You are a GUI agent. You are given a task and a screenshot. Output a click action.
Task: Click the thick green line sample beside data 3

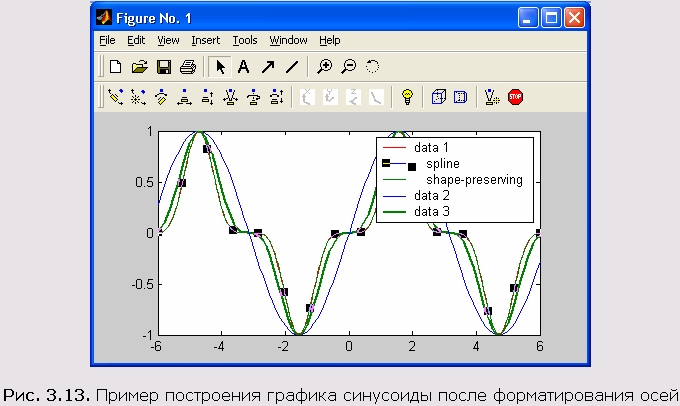(x=394, y=212)
